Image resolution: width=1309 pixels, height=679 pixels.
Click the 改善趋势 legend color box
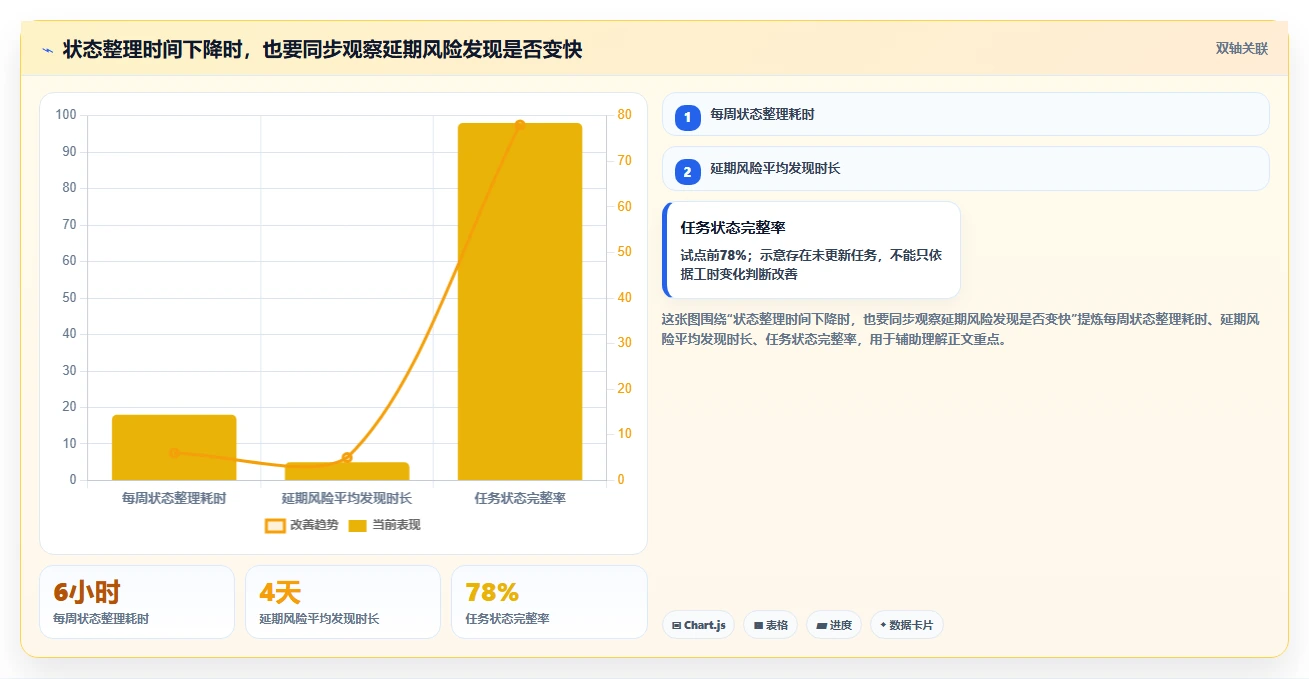click(275, 525)
